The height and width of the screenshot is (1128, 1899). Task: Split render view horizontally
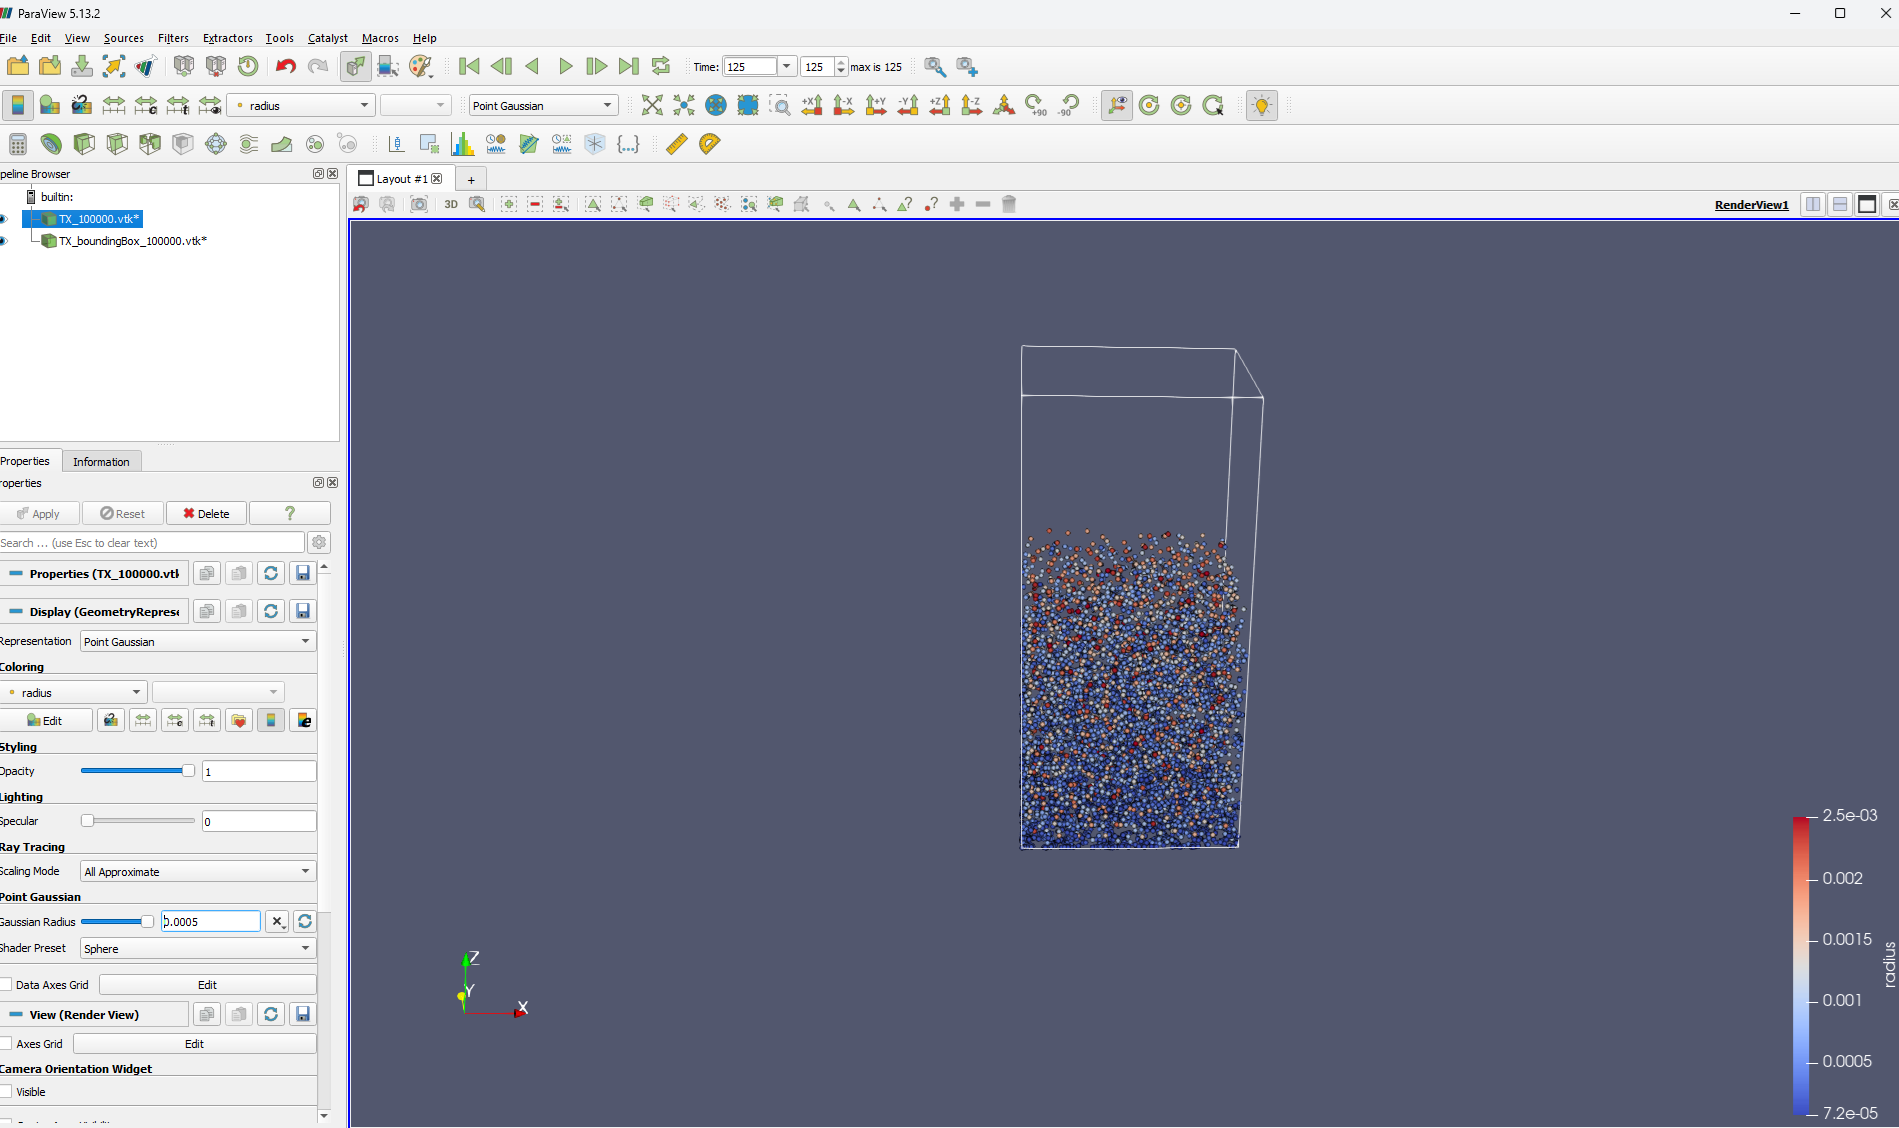pos(1813,204)
